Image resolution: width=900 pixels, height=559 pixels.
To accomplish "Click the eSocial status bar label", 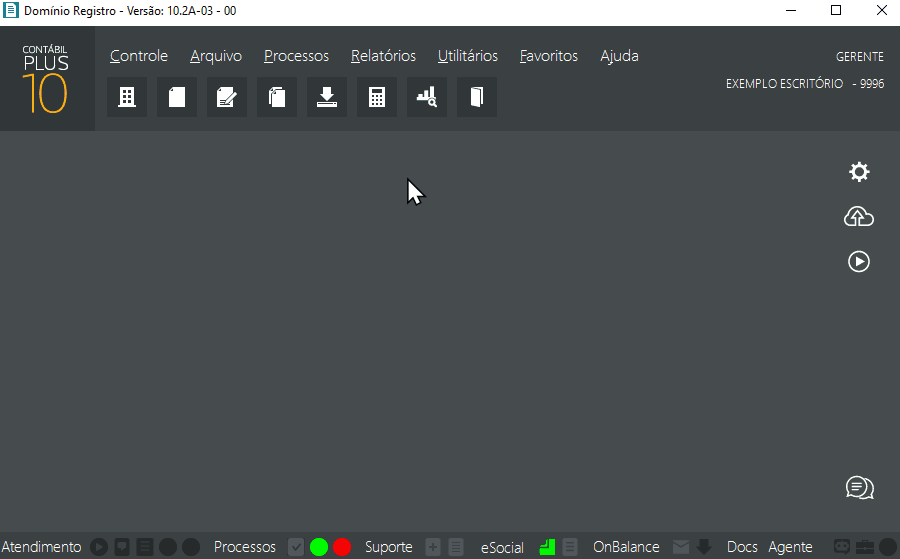I will point(502,548).
